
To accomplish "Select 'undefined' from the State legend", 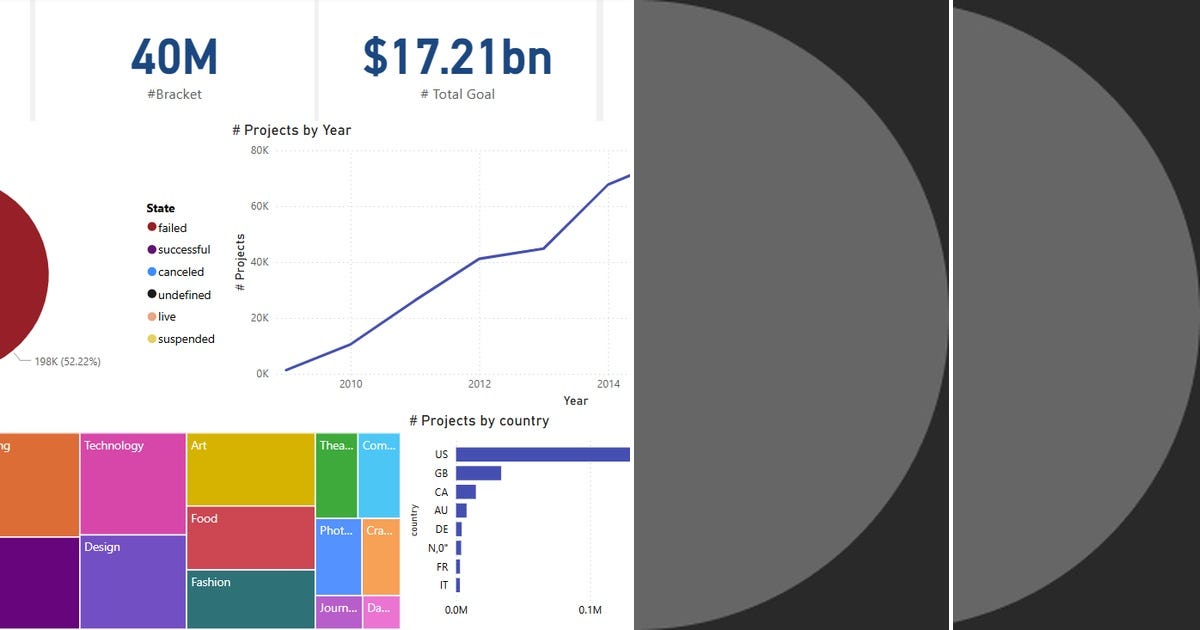I will point(184,294).
